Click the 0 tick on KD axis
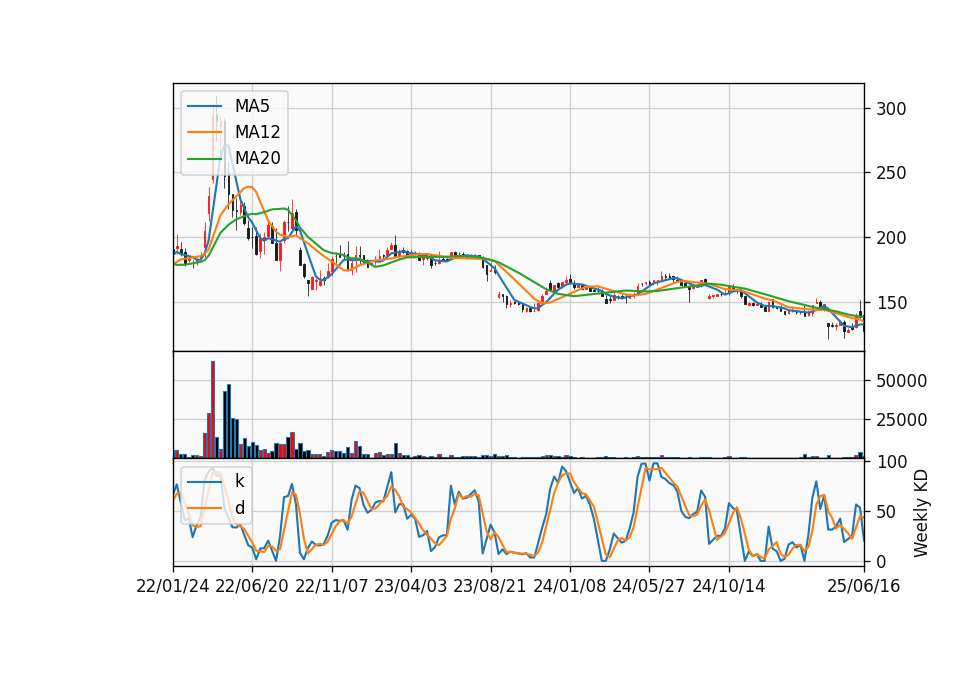Image resolution: width=960 pixels, height=690 pixels. click(881, 561)
